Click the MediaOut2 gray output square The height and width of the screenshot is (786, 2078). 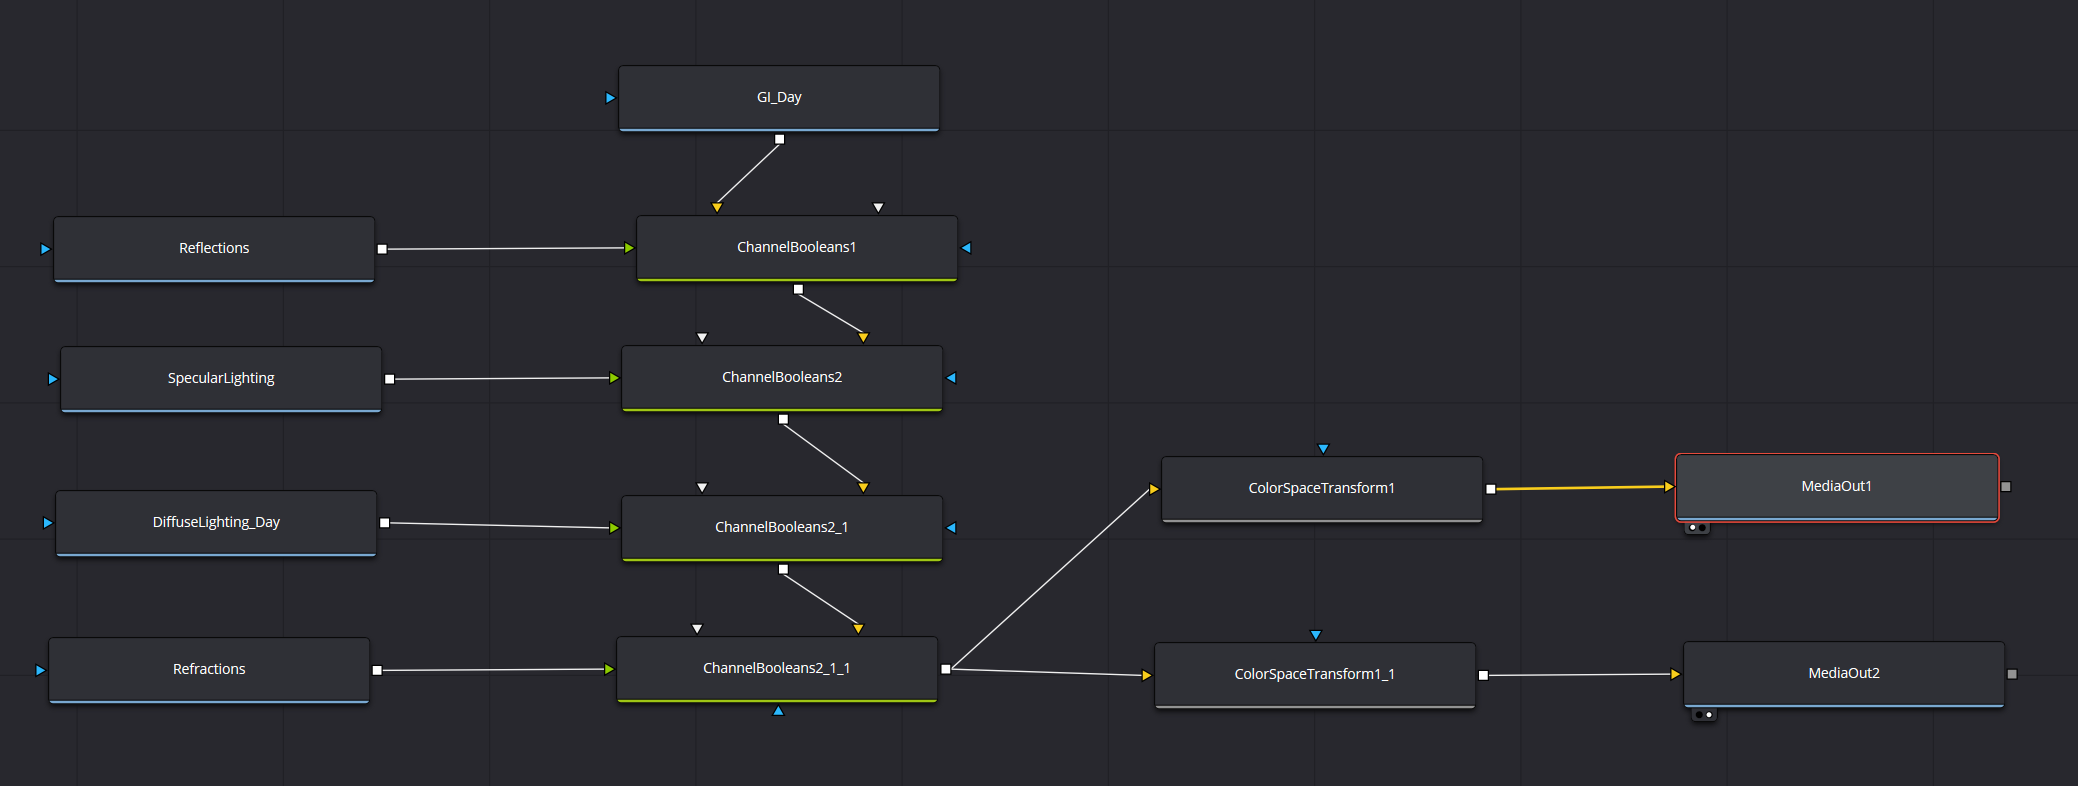point(2012,674)
